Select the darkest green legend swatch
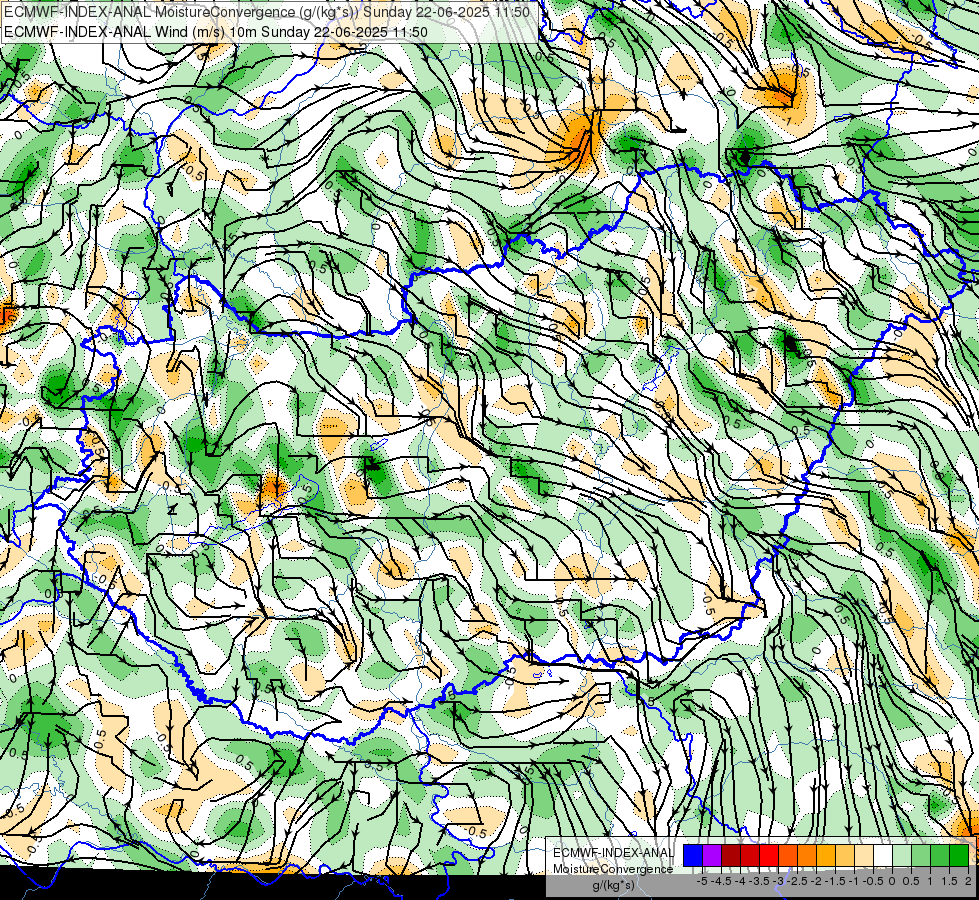979x900 pixels. (959, 856)
